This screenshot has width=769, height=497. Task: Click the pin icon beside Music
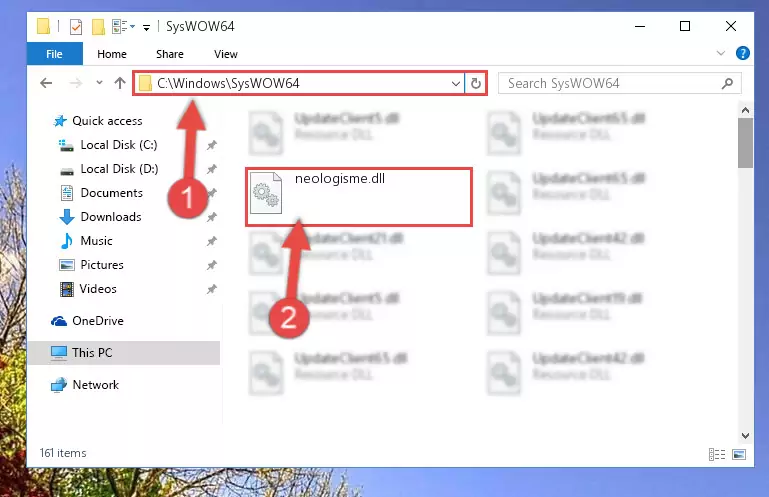211,241
